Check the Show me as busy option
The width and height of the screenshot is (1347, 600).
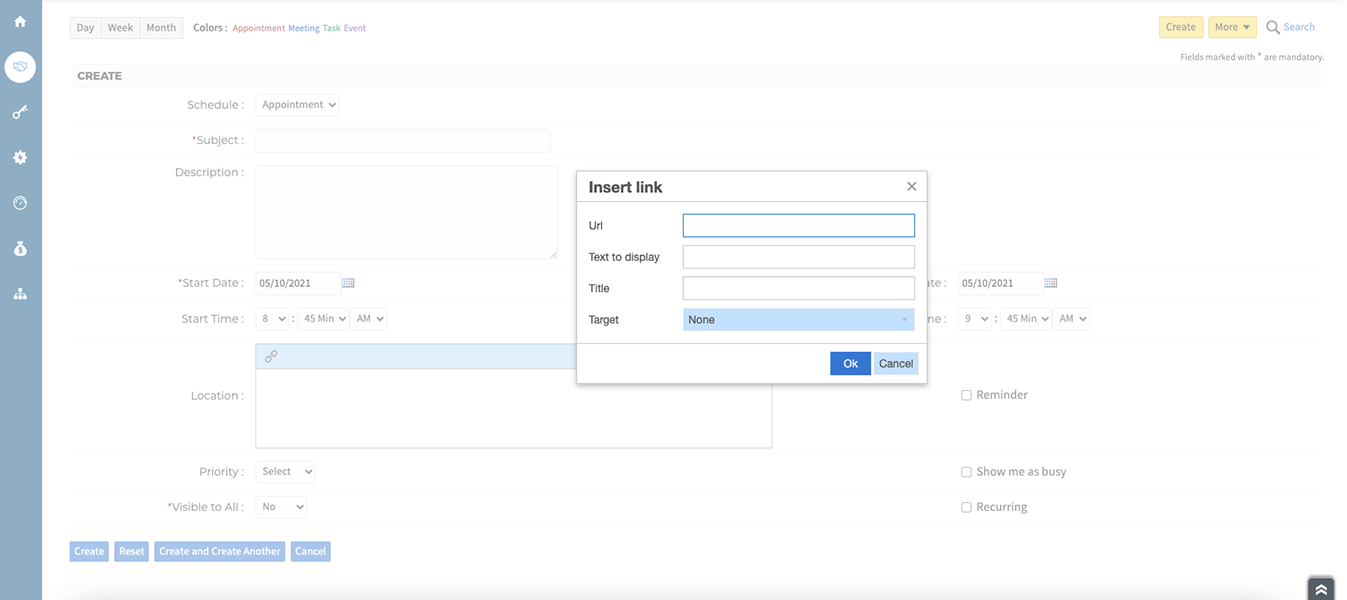pos(966,472)
